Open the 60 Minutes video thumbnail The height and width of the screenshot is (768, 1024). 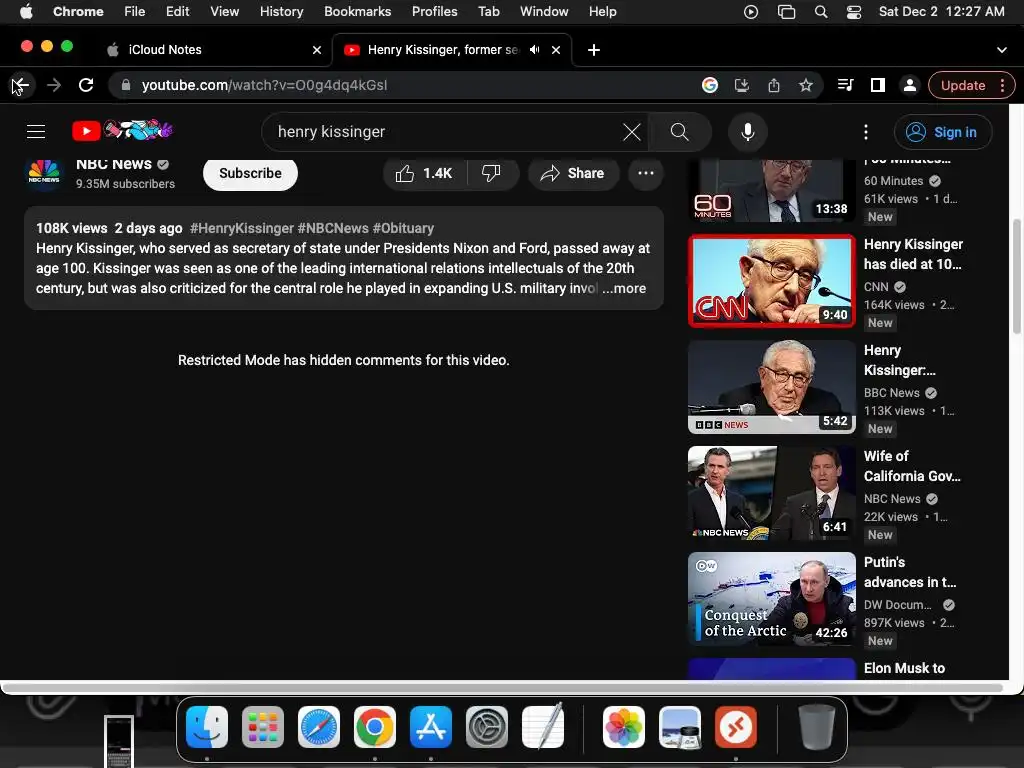[772, 191]
